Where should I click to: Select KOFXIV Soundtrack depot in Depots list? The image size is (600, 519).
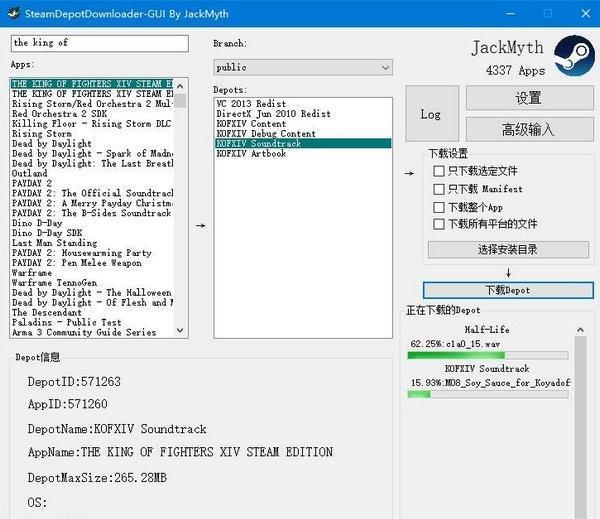coord(303,144)
